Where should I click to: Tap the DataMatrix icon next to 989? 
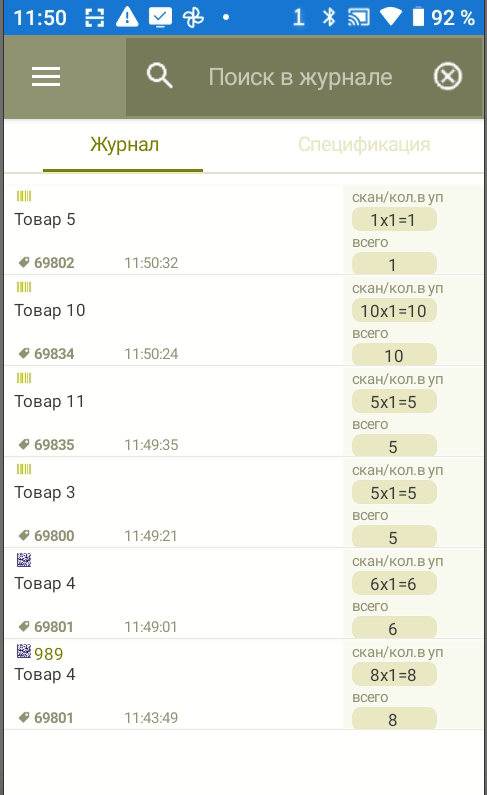[x=24, y=651]
